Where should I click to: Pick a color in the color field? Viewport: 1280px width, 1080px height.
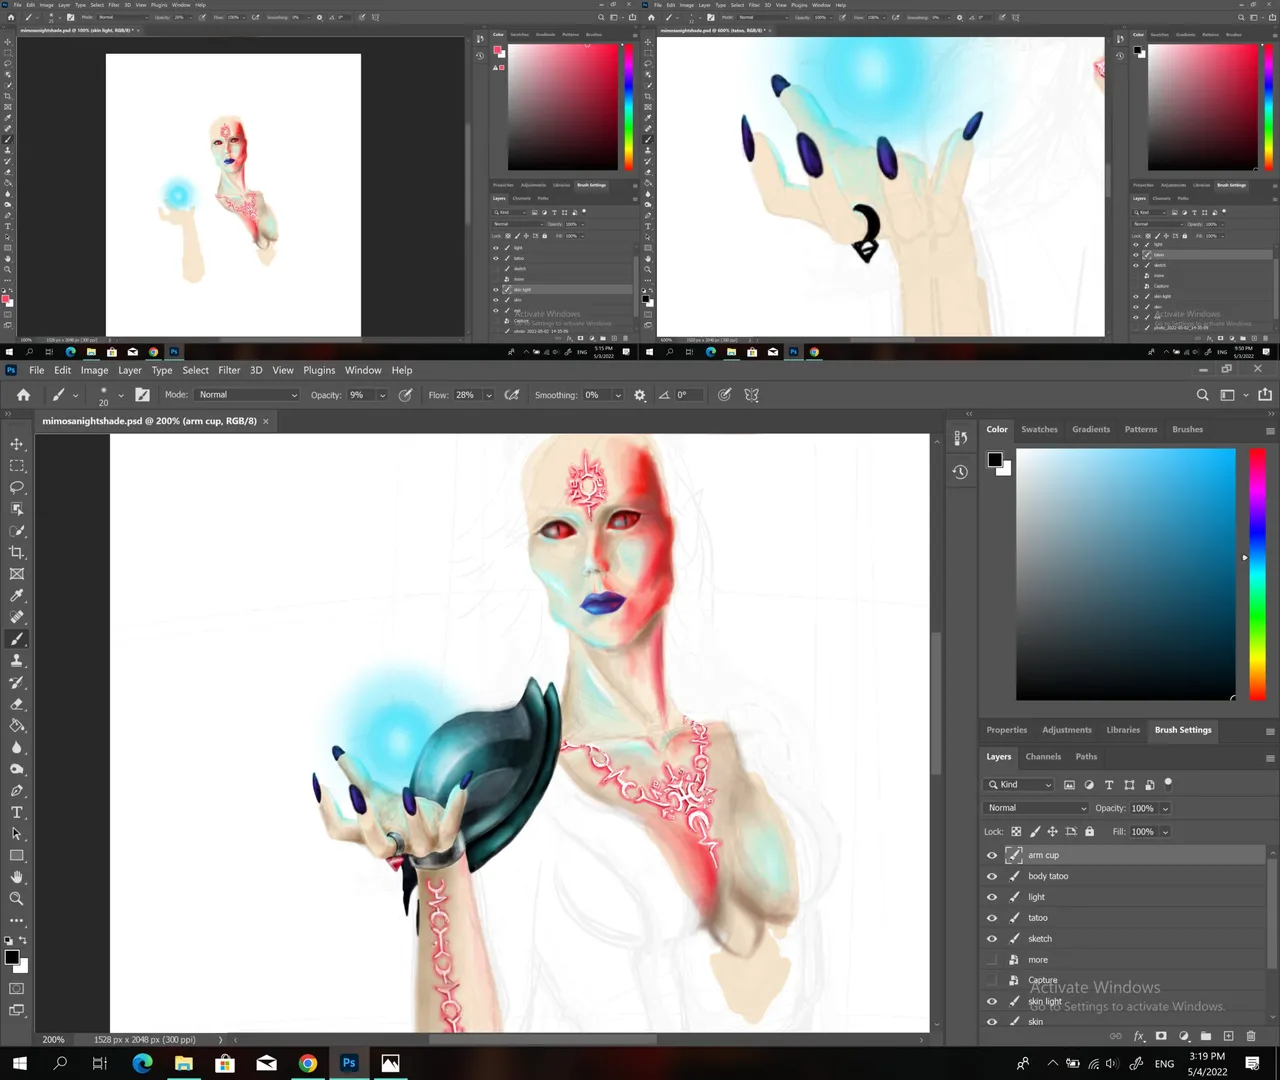pos(1126,574)
